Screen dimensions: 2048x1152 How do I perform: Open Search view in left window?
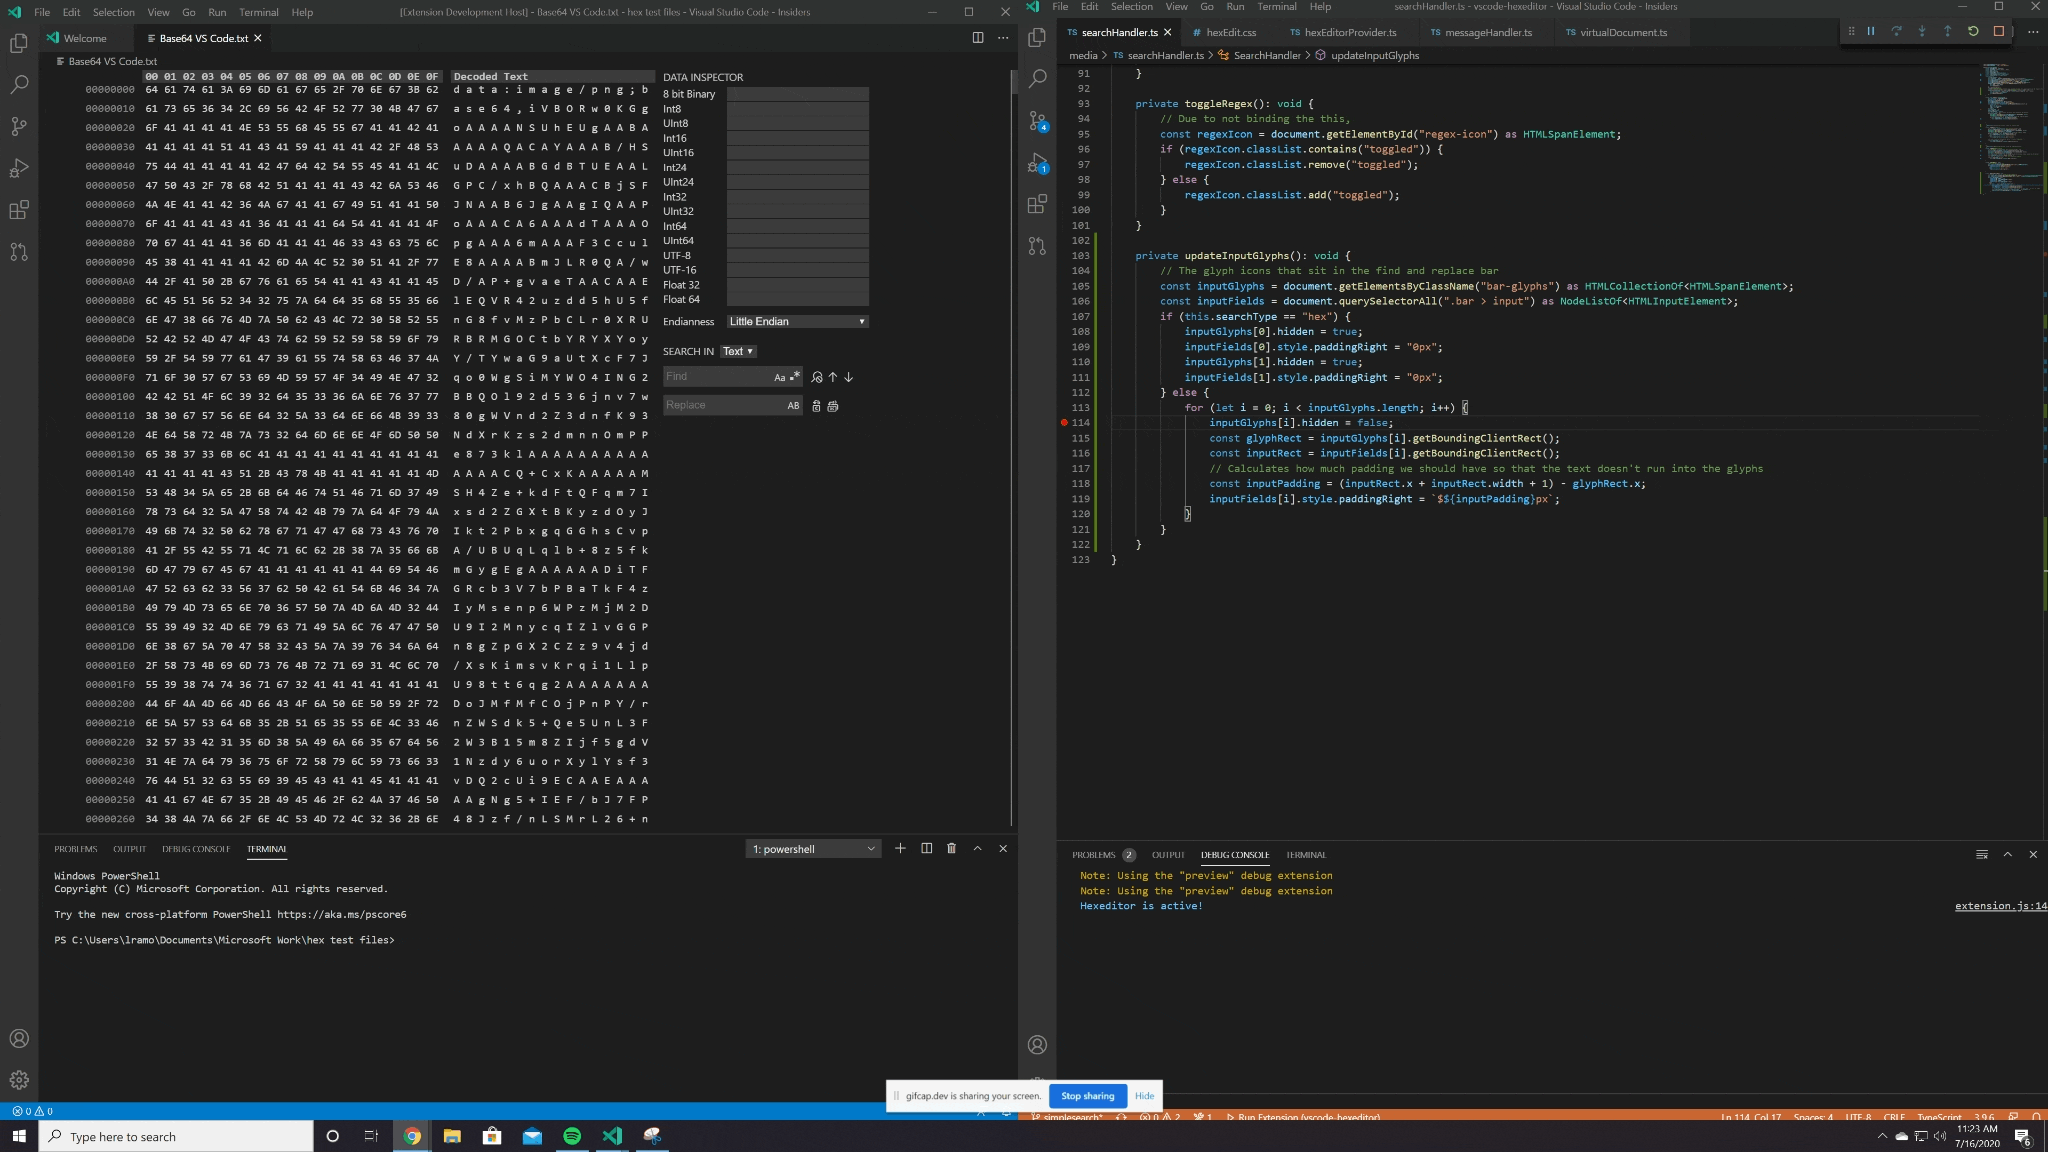click(x=19, y=85)
